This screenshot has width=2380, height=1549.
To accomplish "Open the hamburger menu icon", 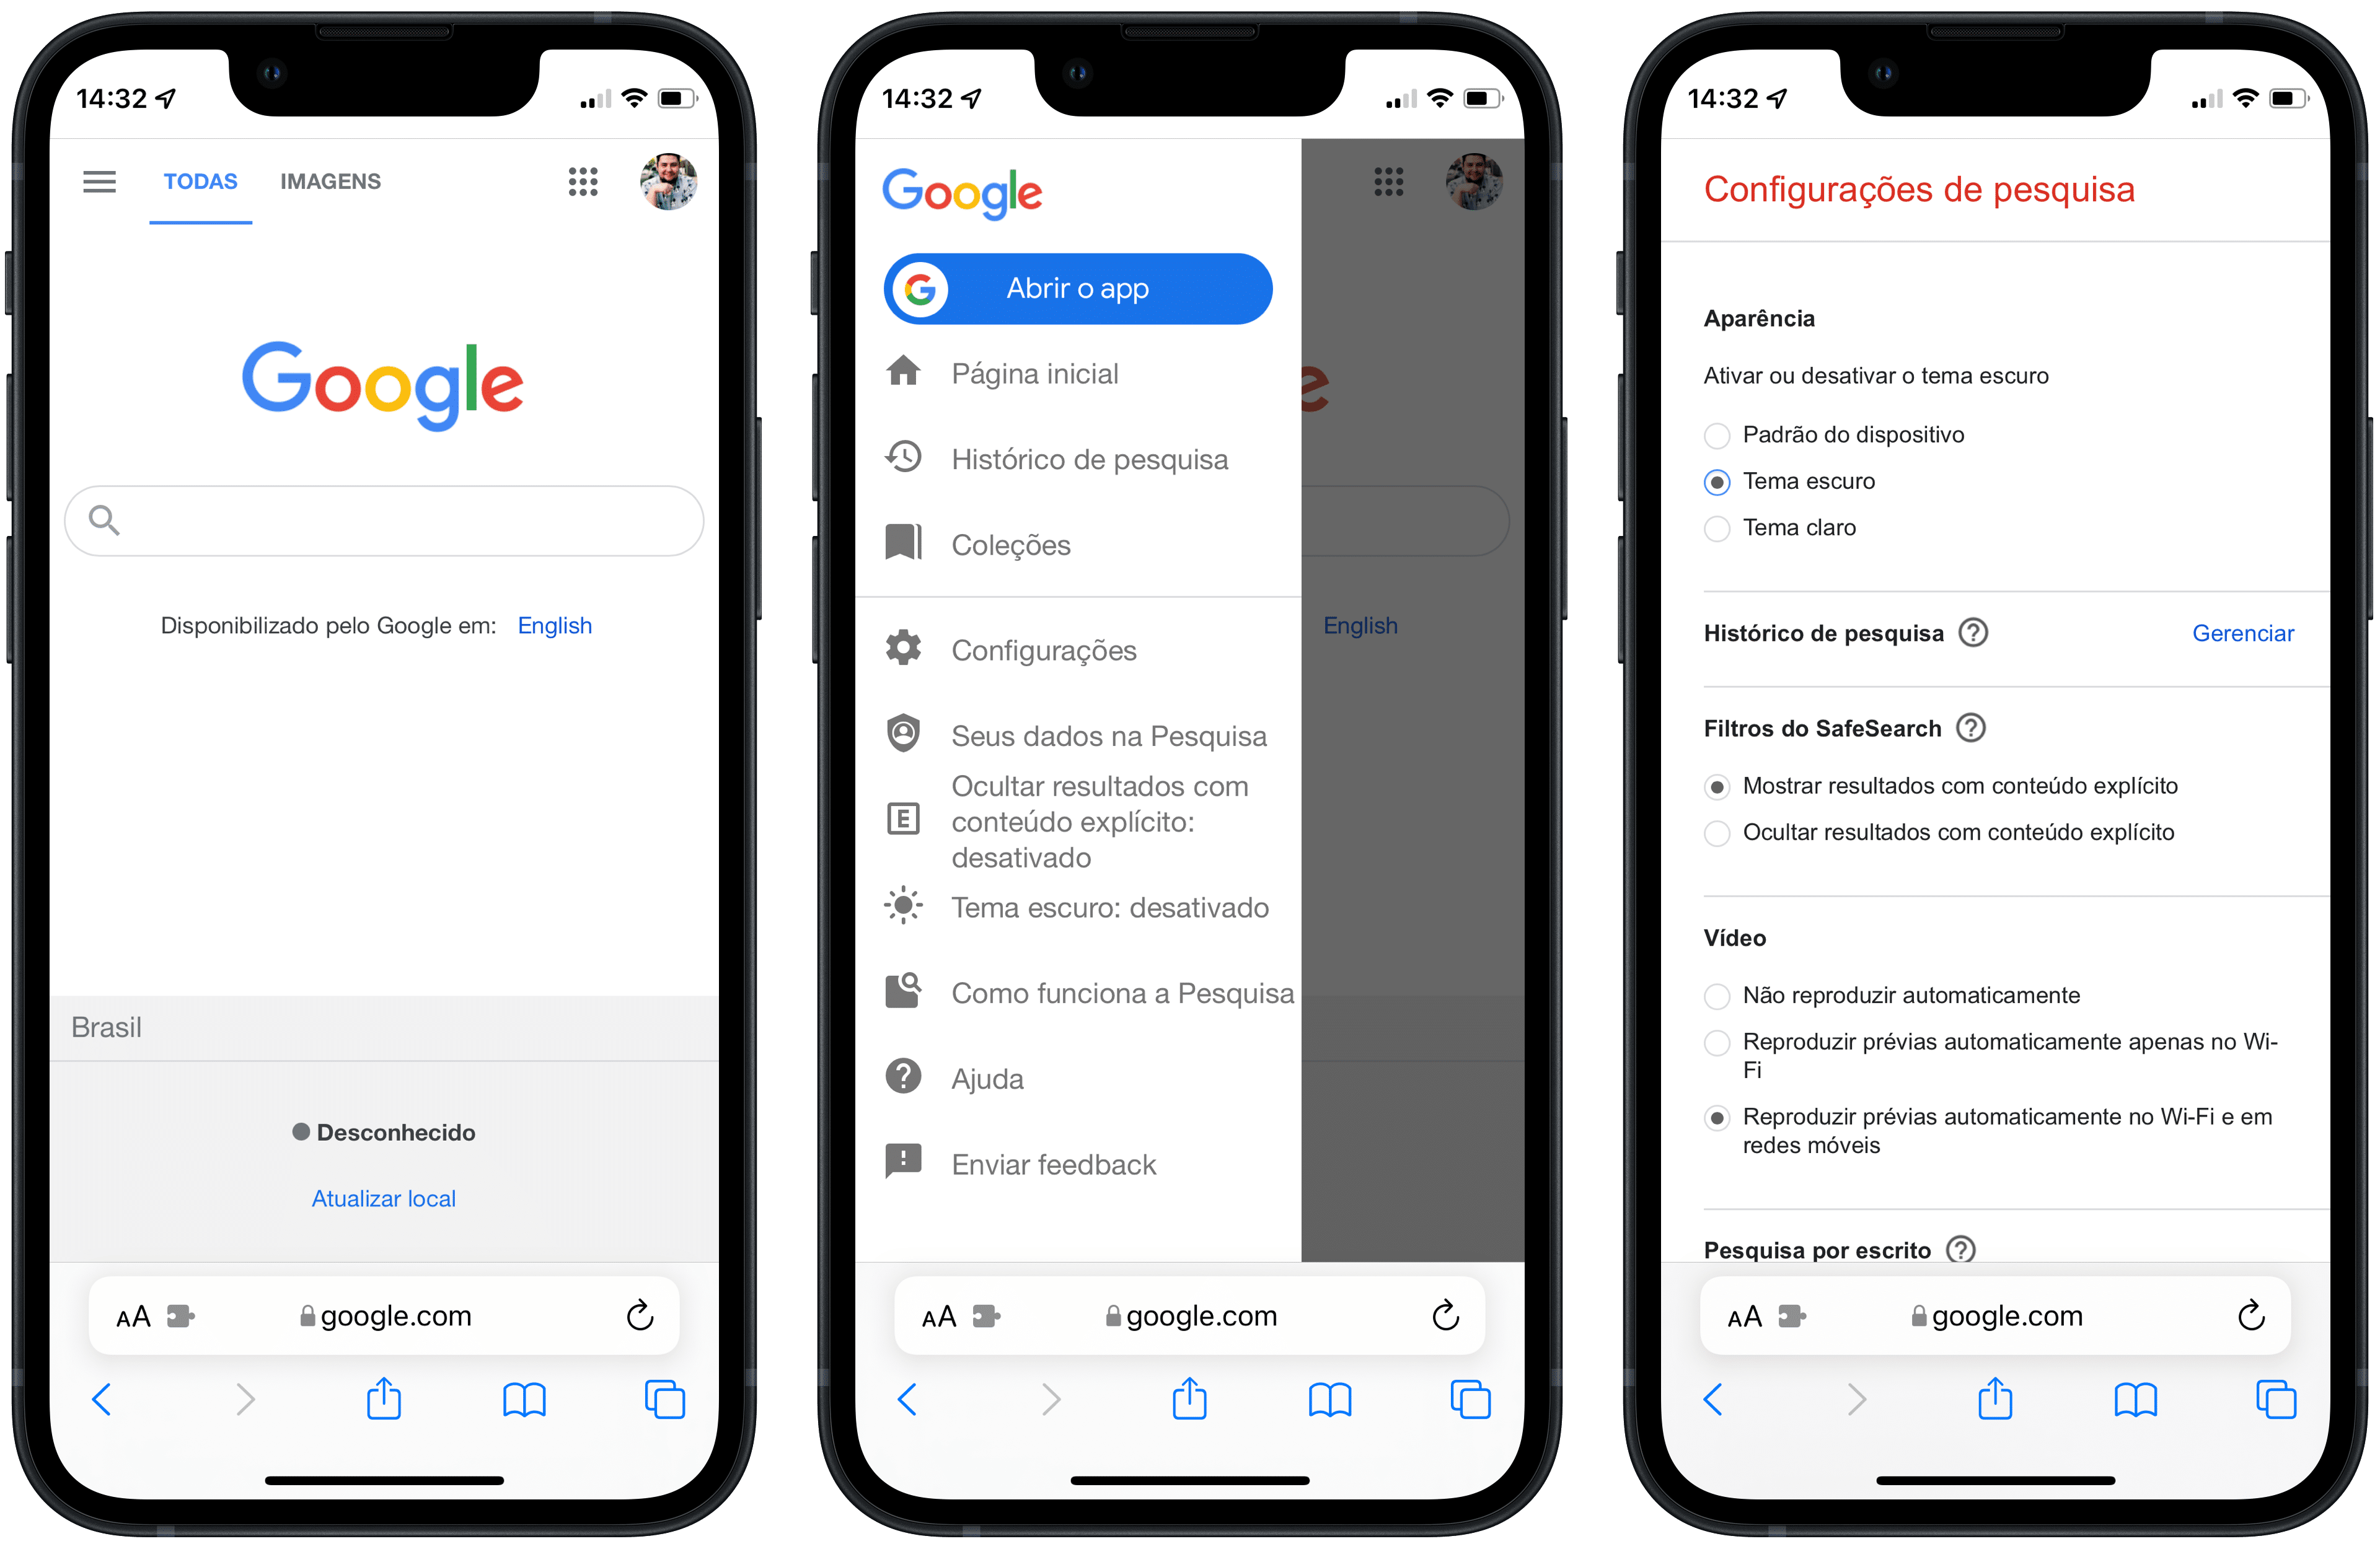I will pyautogui.click(x=99, y=178).
